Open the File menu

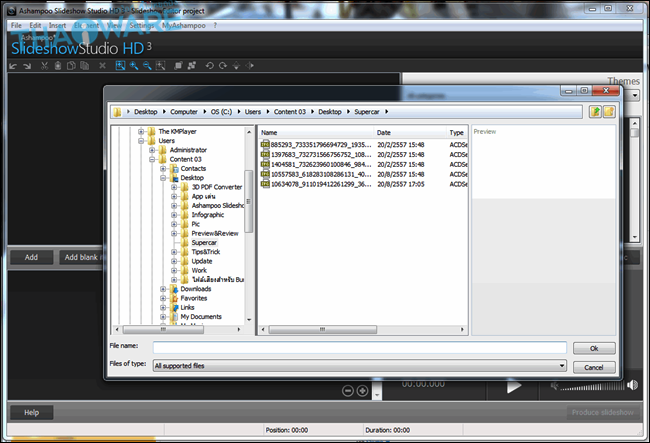click(16, 26)
